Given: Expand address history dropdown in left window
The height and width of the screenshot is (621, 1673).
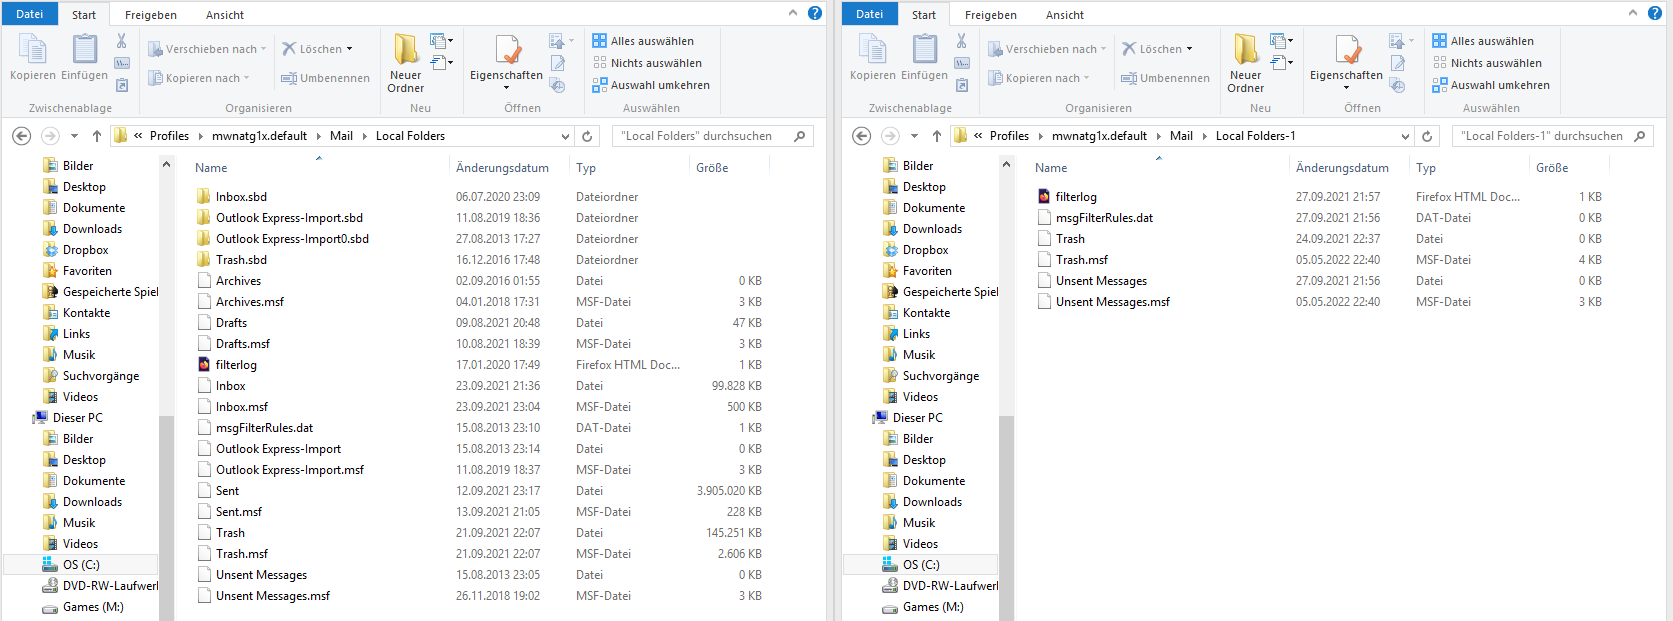Looking at the screenshot, I should coord(565,136).
